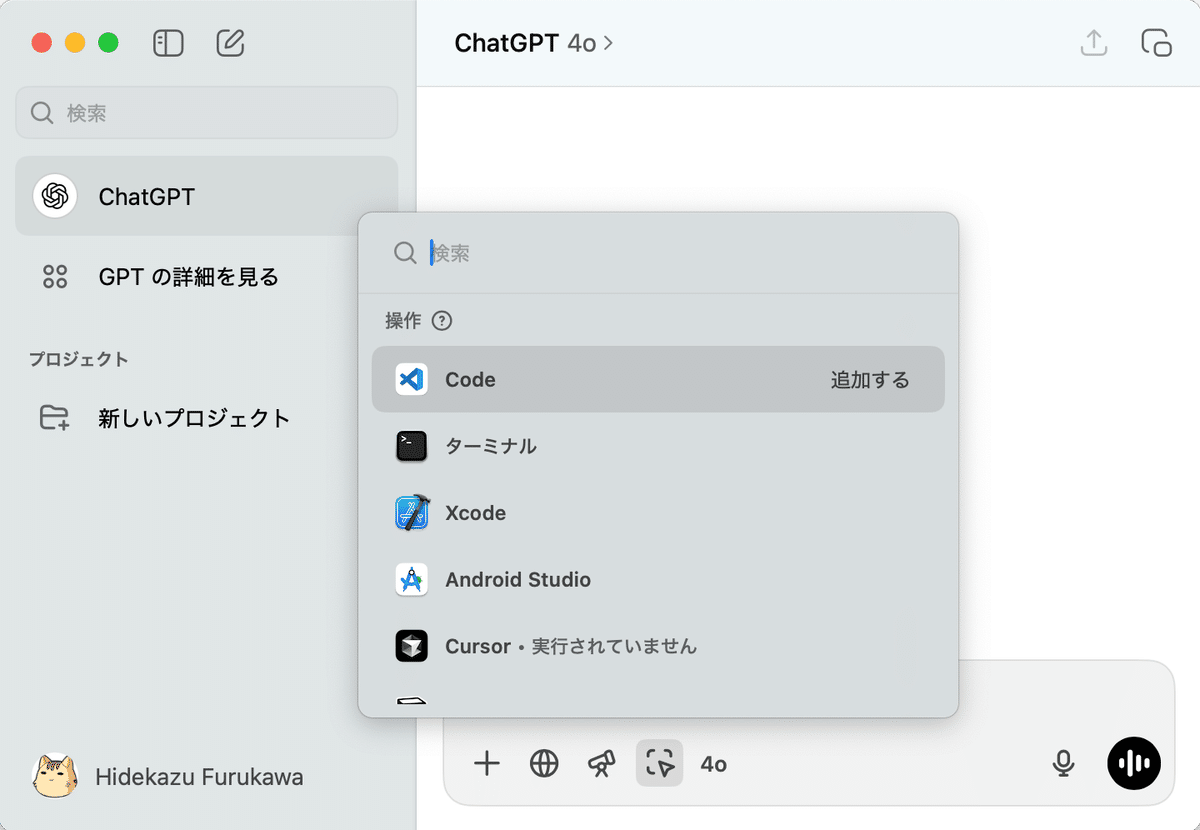The width and height of the screenshot is (1200, 830).
Task: Open a new chat with the compose icon
Action: (230, 43)
